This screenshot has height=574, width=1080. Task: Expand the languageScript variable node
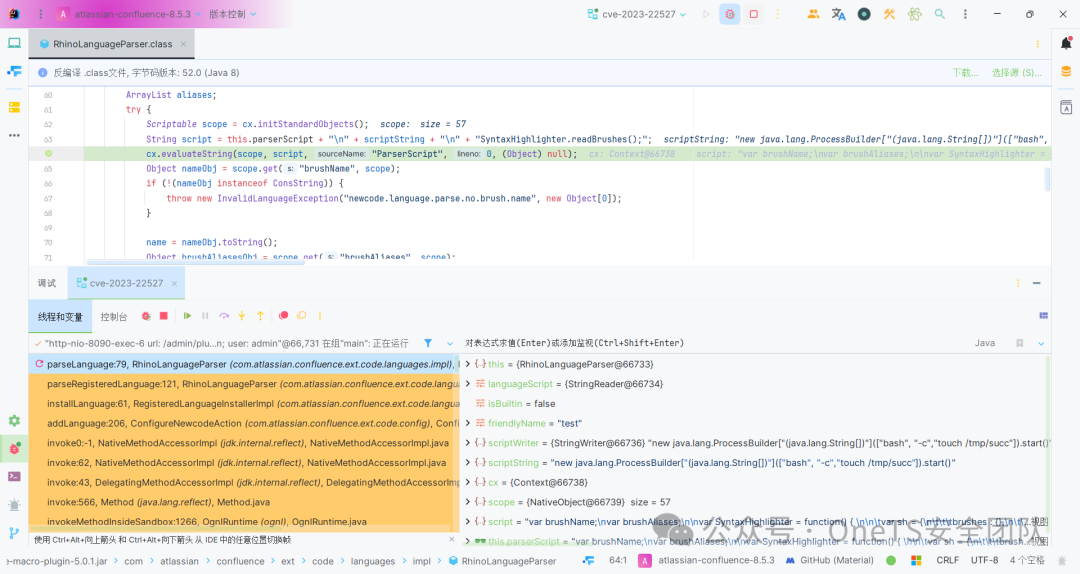click(x=468, y=384)
